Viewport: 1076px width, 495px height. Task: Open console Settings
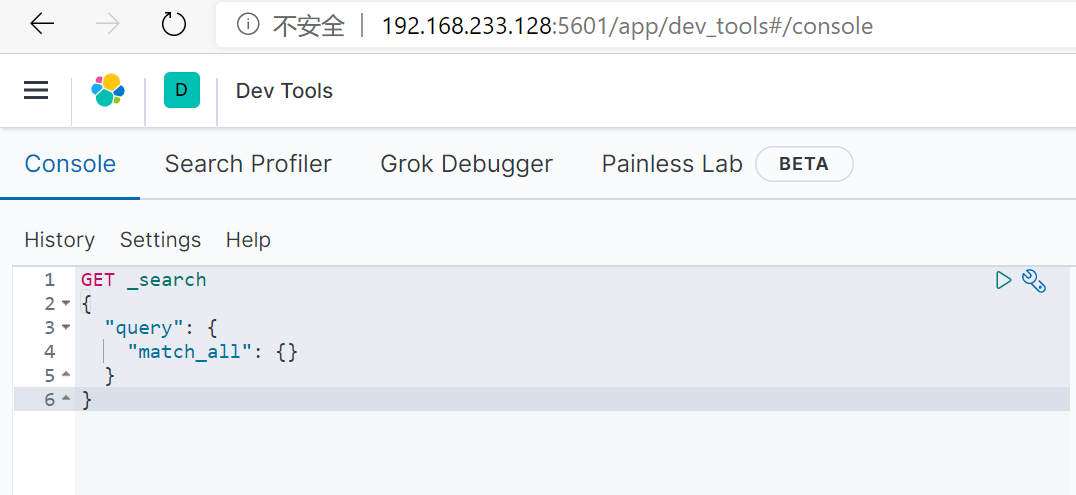click(x=161, y=240)
